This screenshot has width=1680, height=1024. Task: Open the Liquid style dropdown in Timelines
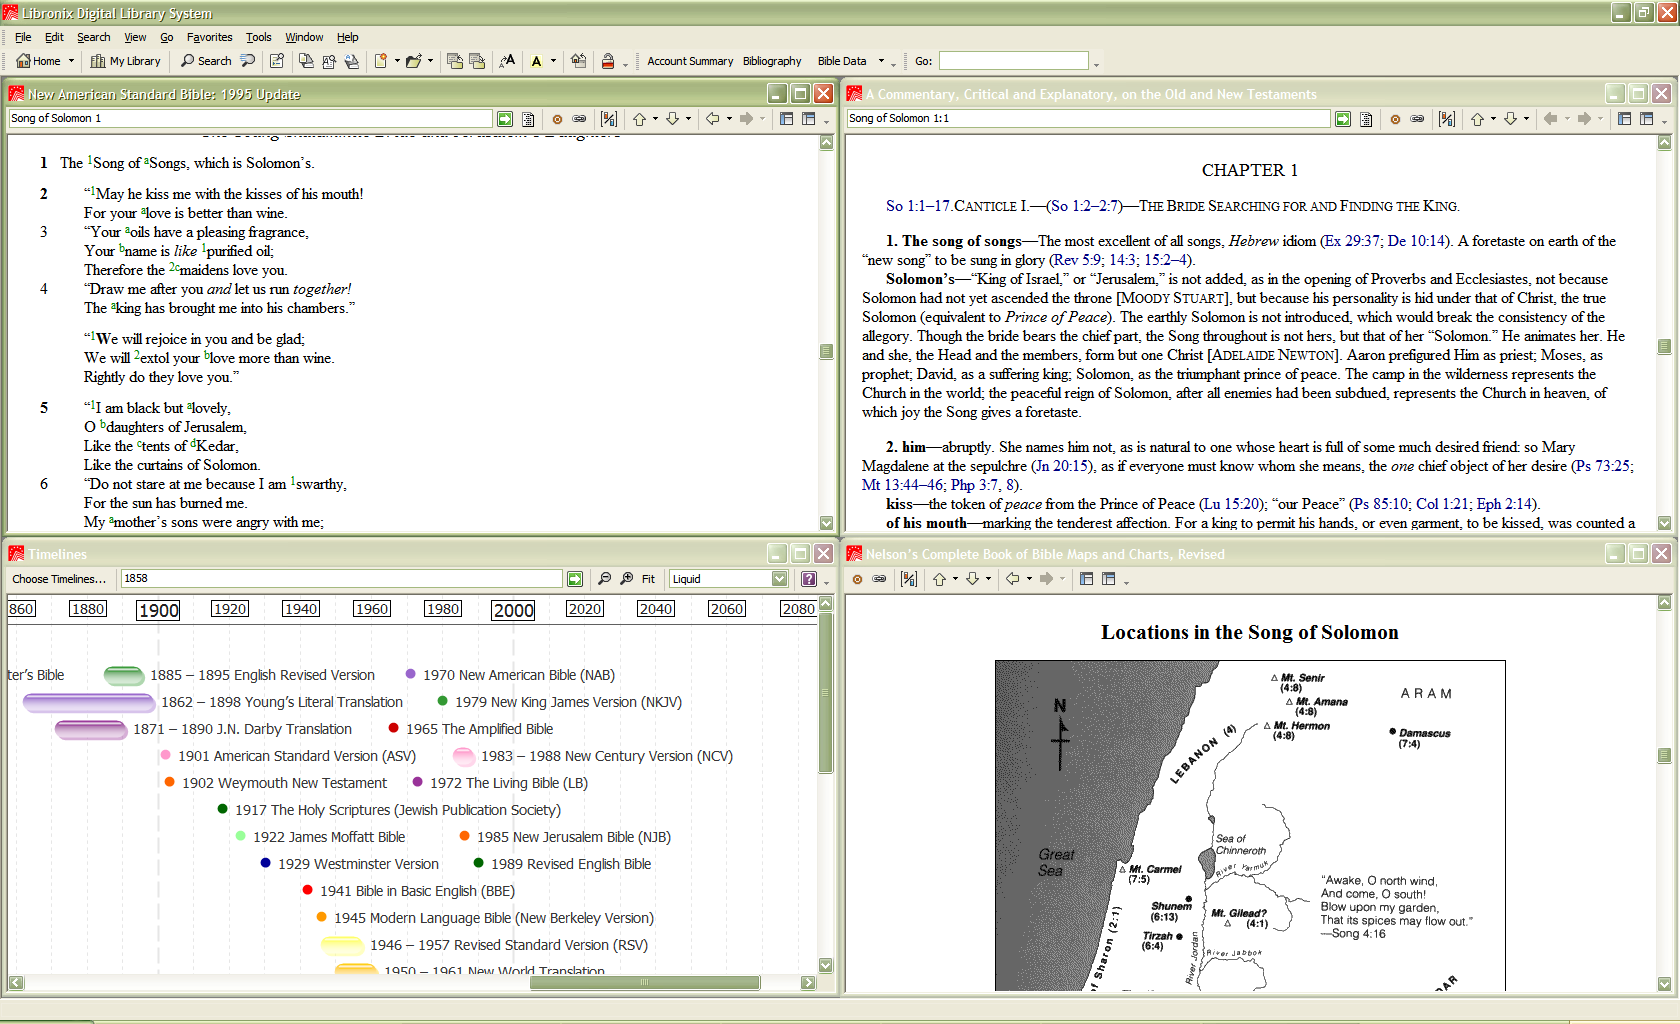[779, 579]
